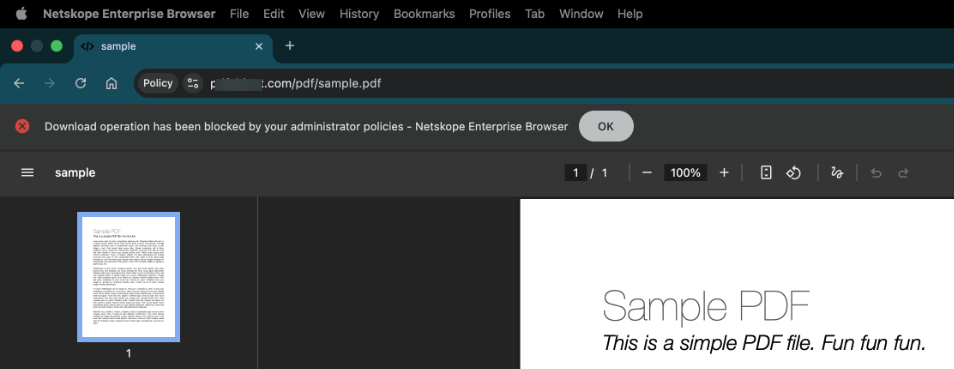The height and width of the screenshot is (369, 954).
Task: Select the sample browser tab
Action: coord(173,46)
